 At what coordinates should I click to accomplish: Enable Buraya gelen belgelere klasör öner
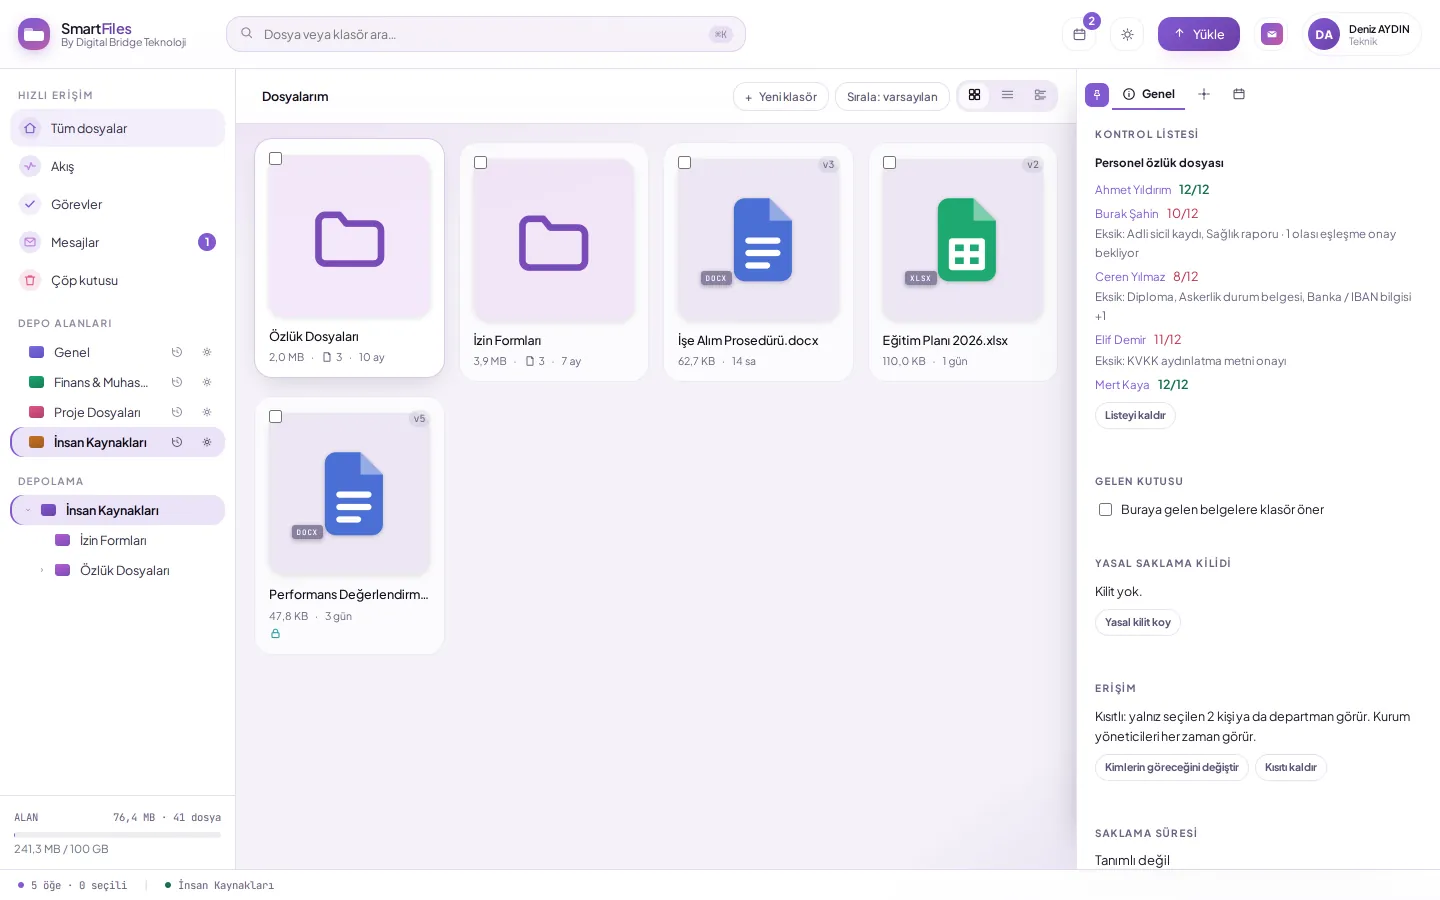point(1105,510)
